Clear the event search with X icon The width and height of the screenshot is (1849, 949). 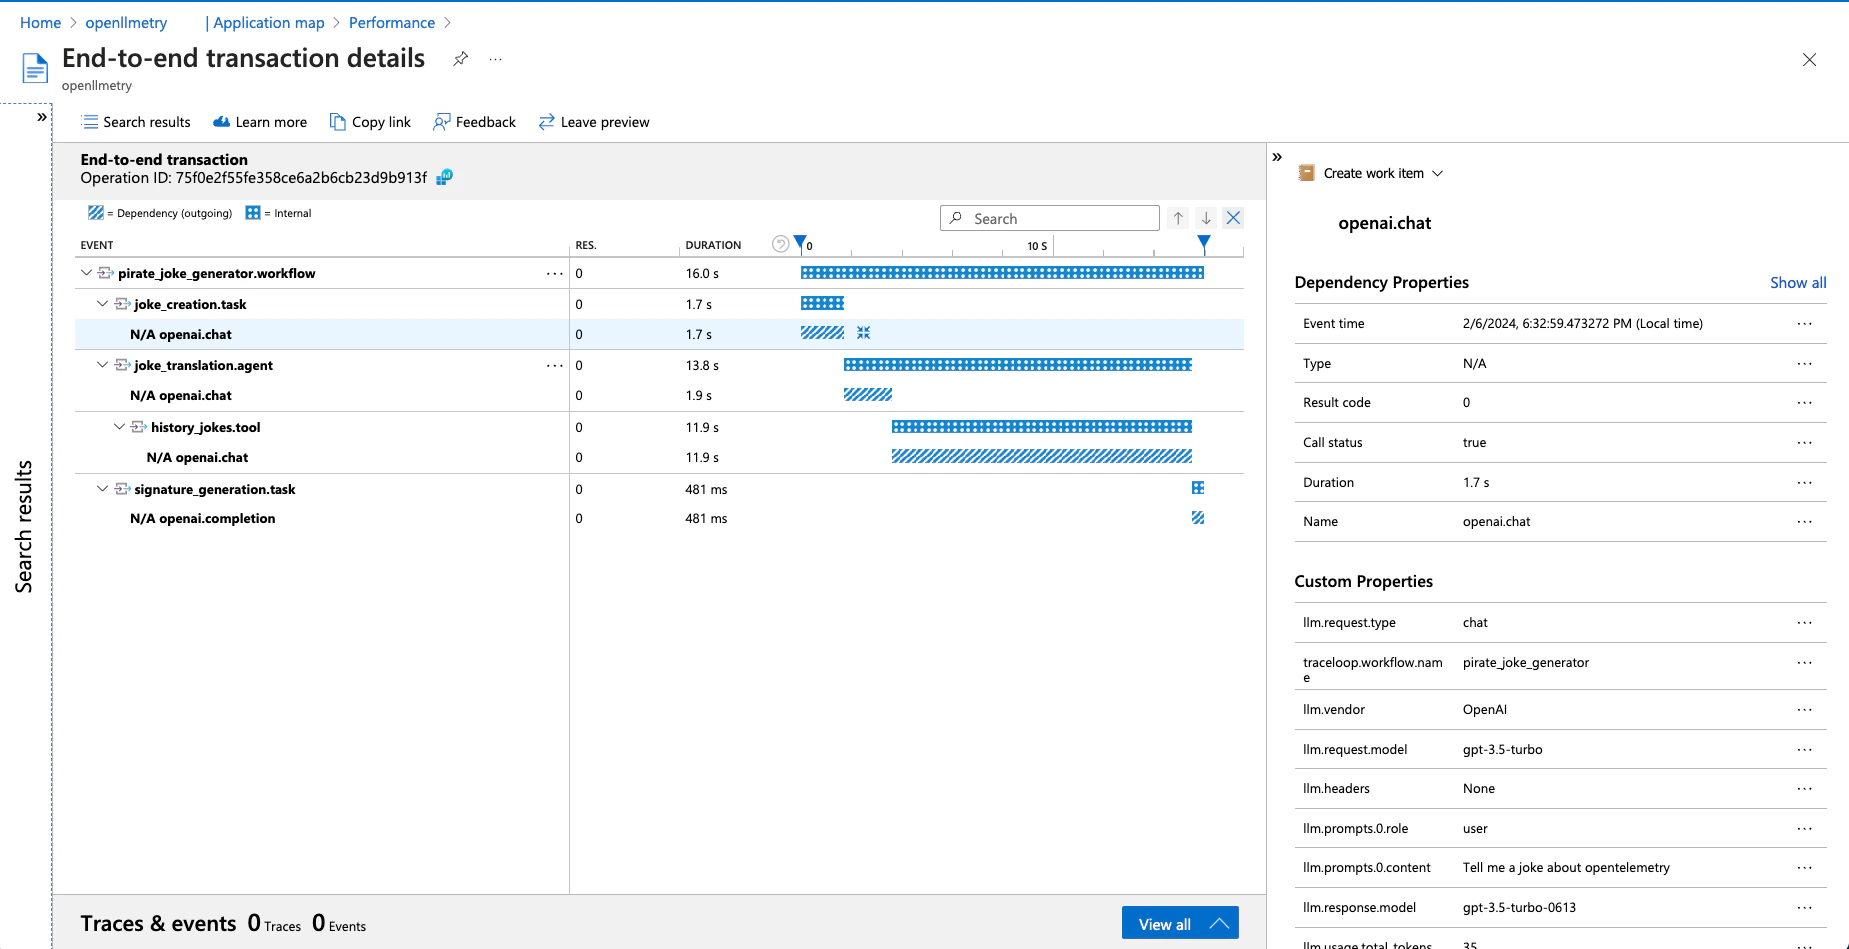(1233, 218)
